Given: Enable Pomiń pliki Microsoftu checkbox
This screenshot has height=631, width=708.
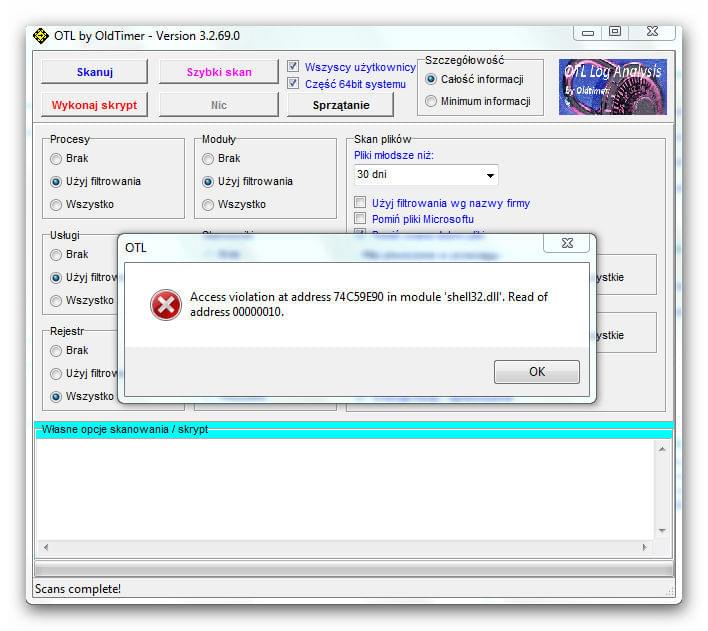Looking at the screenshot, I should pyautogui.click(x=360, y=219).
